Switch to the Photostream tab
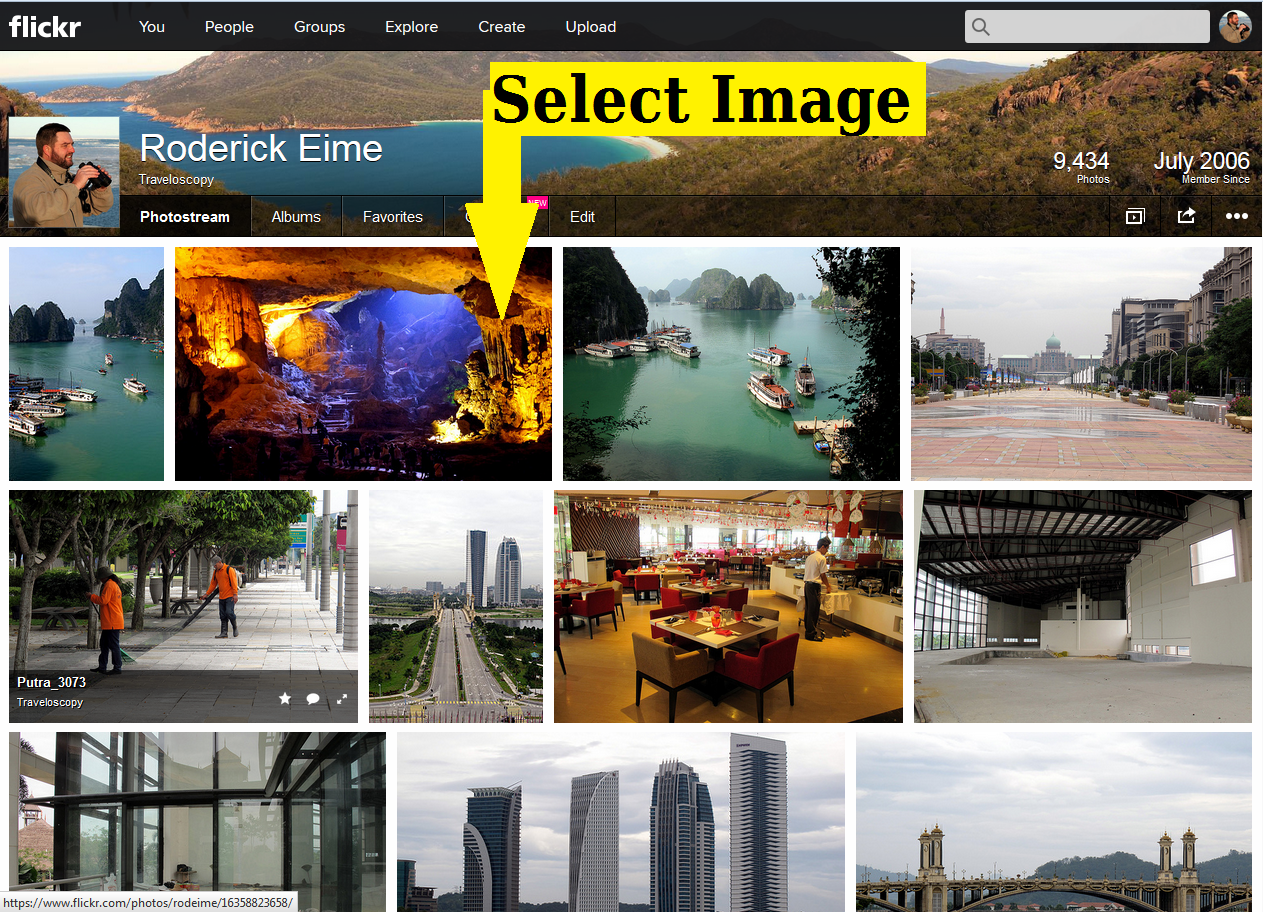The width and height of the screenshot is (1263, 912). click(x=185, y=216)
